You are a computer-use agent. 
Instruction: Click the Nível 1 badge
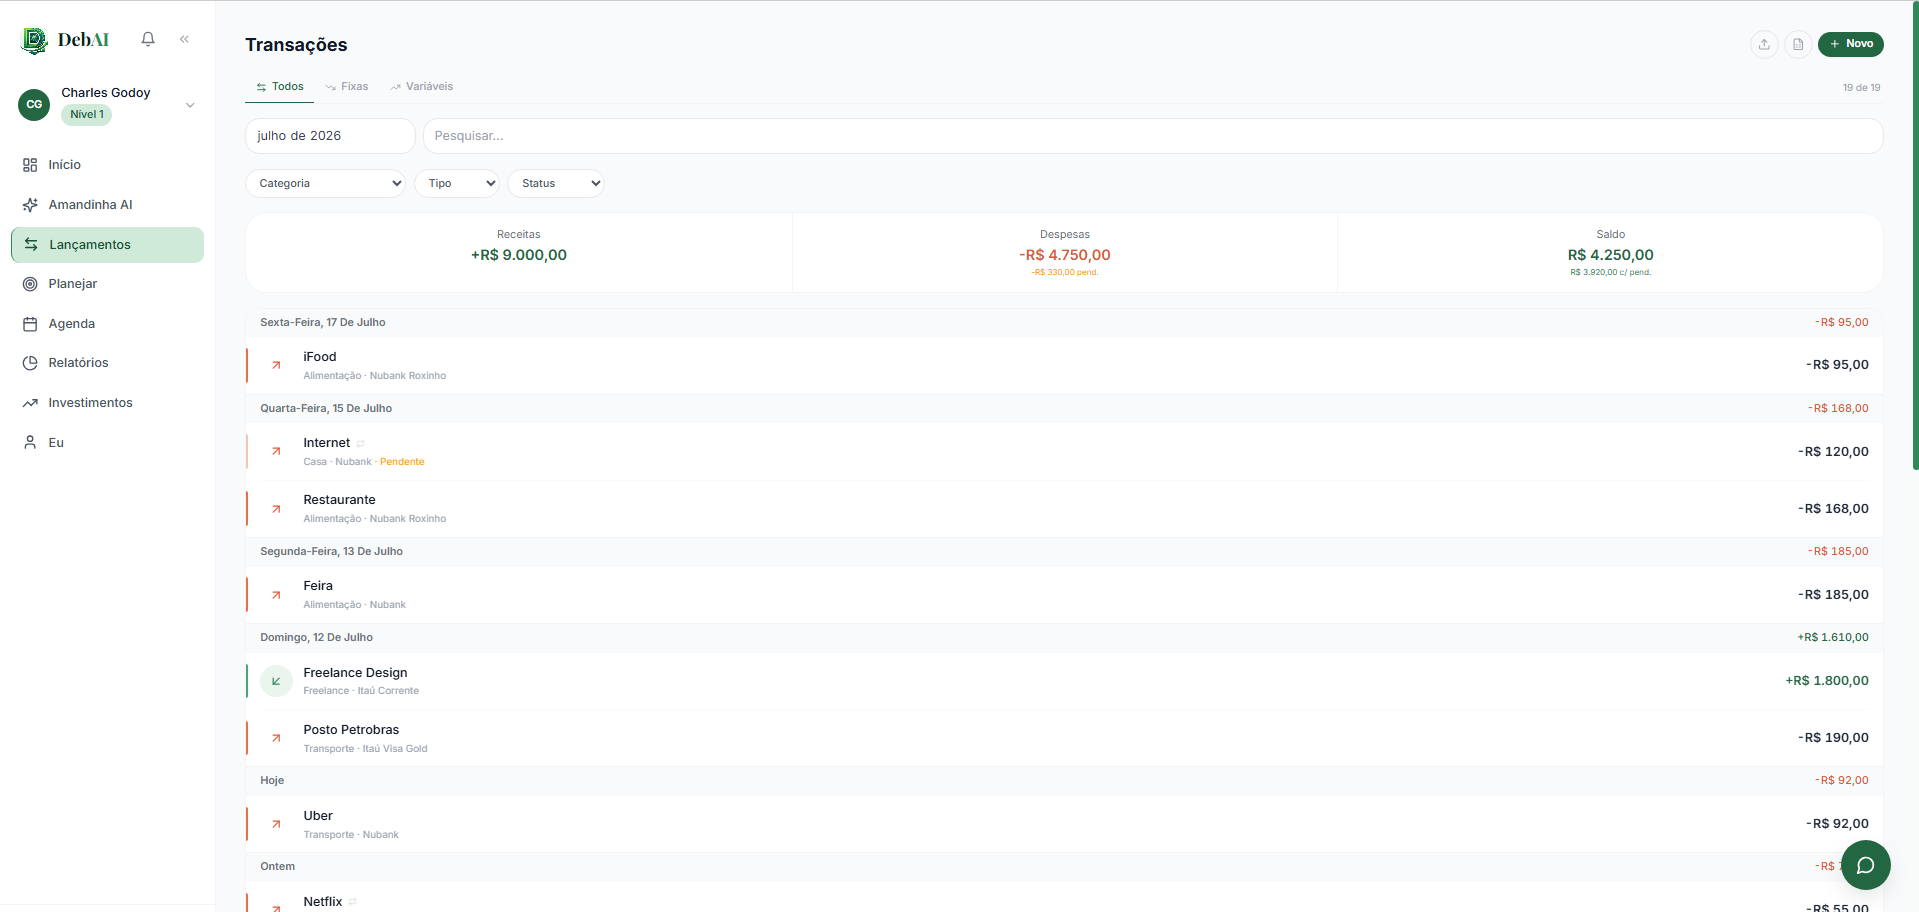click(87, 115)
